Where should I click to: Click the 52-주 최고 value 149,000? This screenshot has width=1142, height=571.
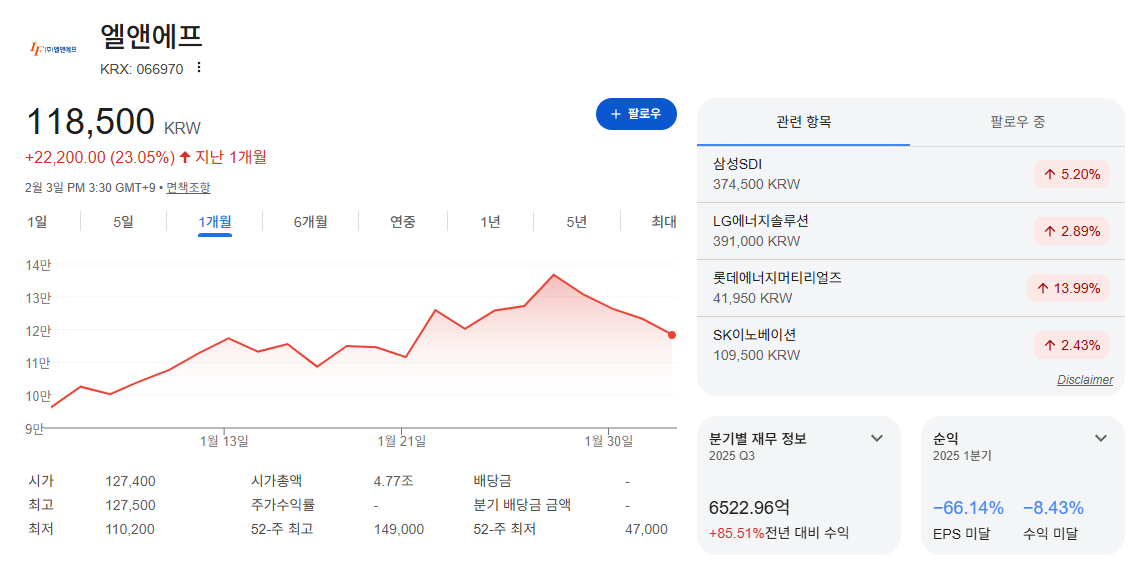tap(399, 529)
